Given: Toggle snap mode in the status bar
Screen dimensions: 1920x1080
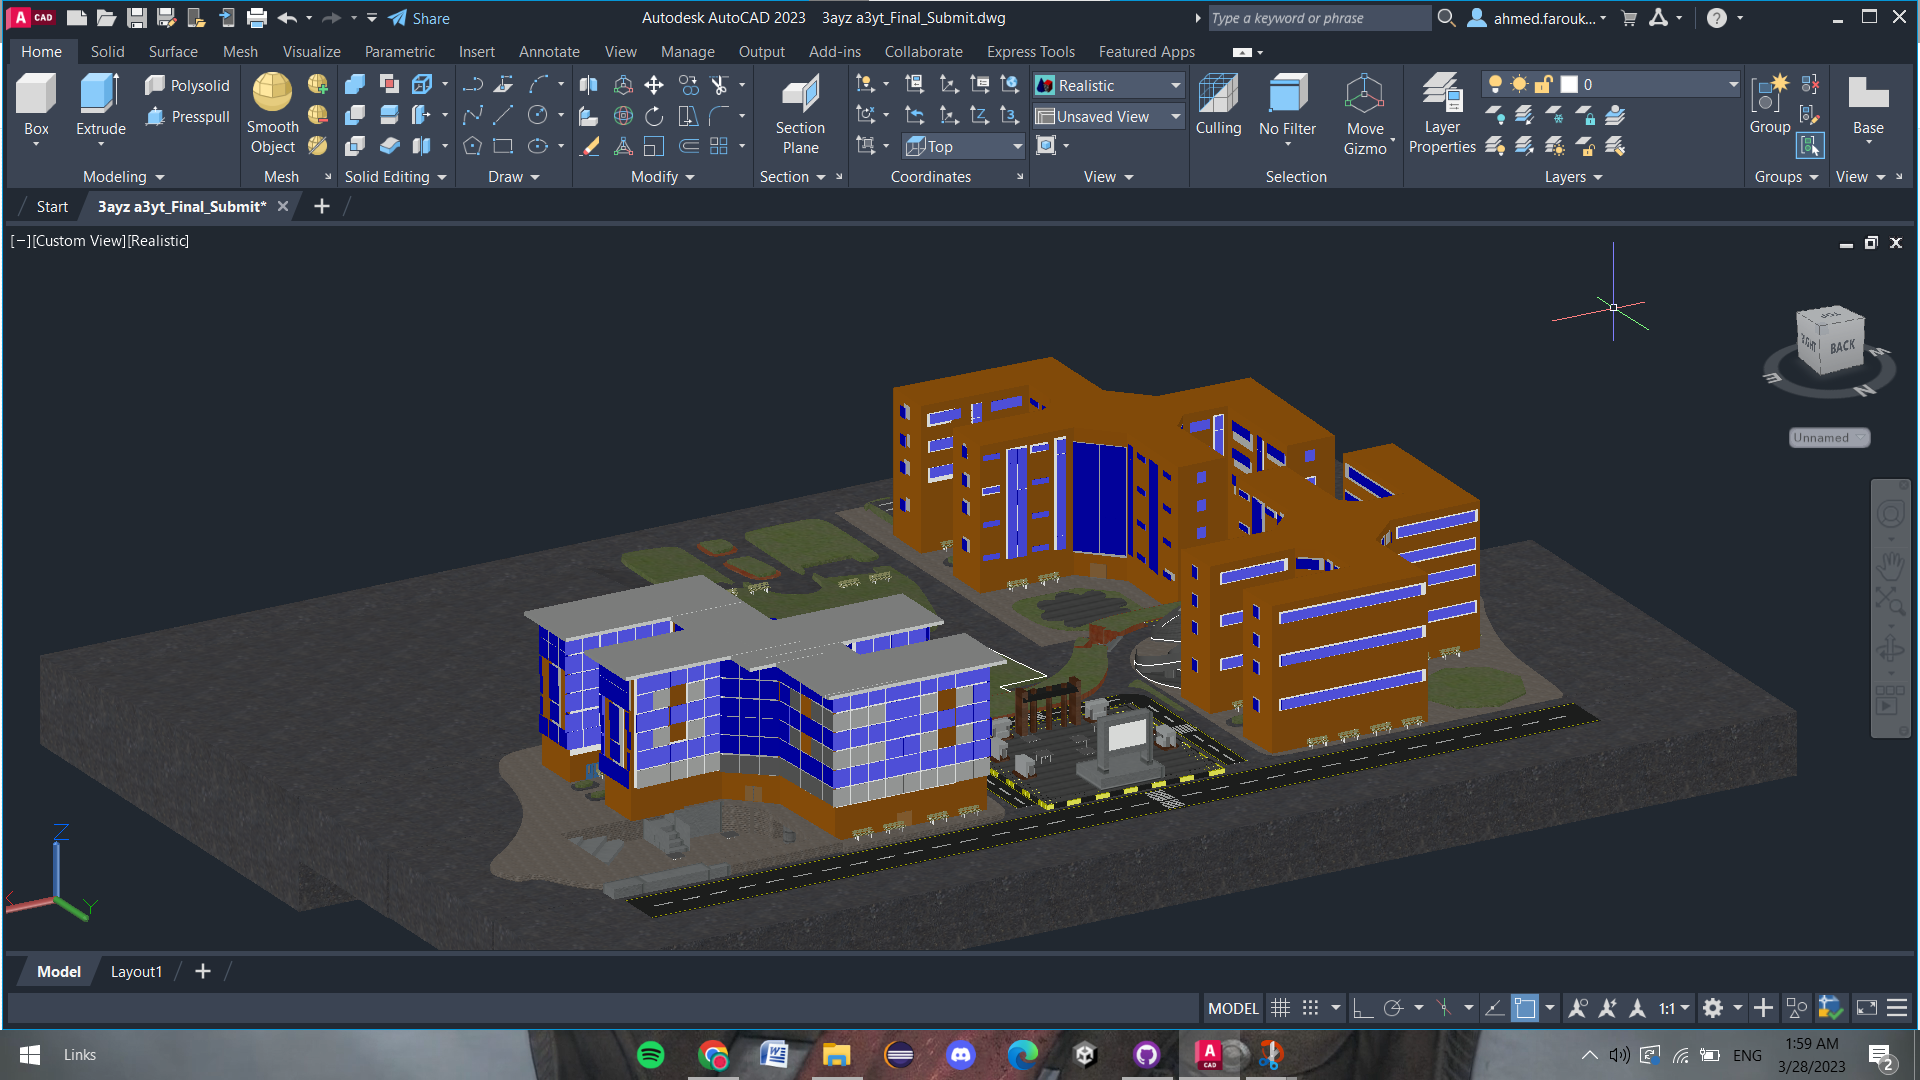Looking at the screenshot, I should (x=1310, y=1008).
